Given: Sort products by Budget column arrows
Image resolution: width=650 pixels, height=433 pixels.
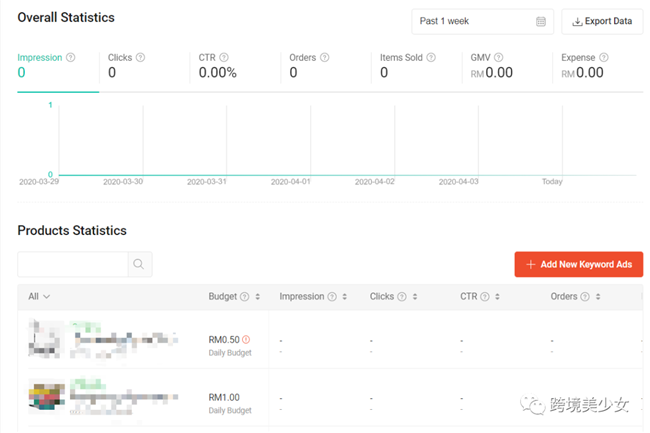Looking at the screenshot, I should click(x=258, y=297).
